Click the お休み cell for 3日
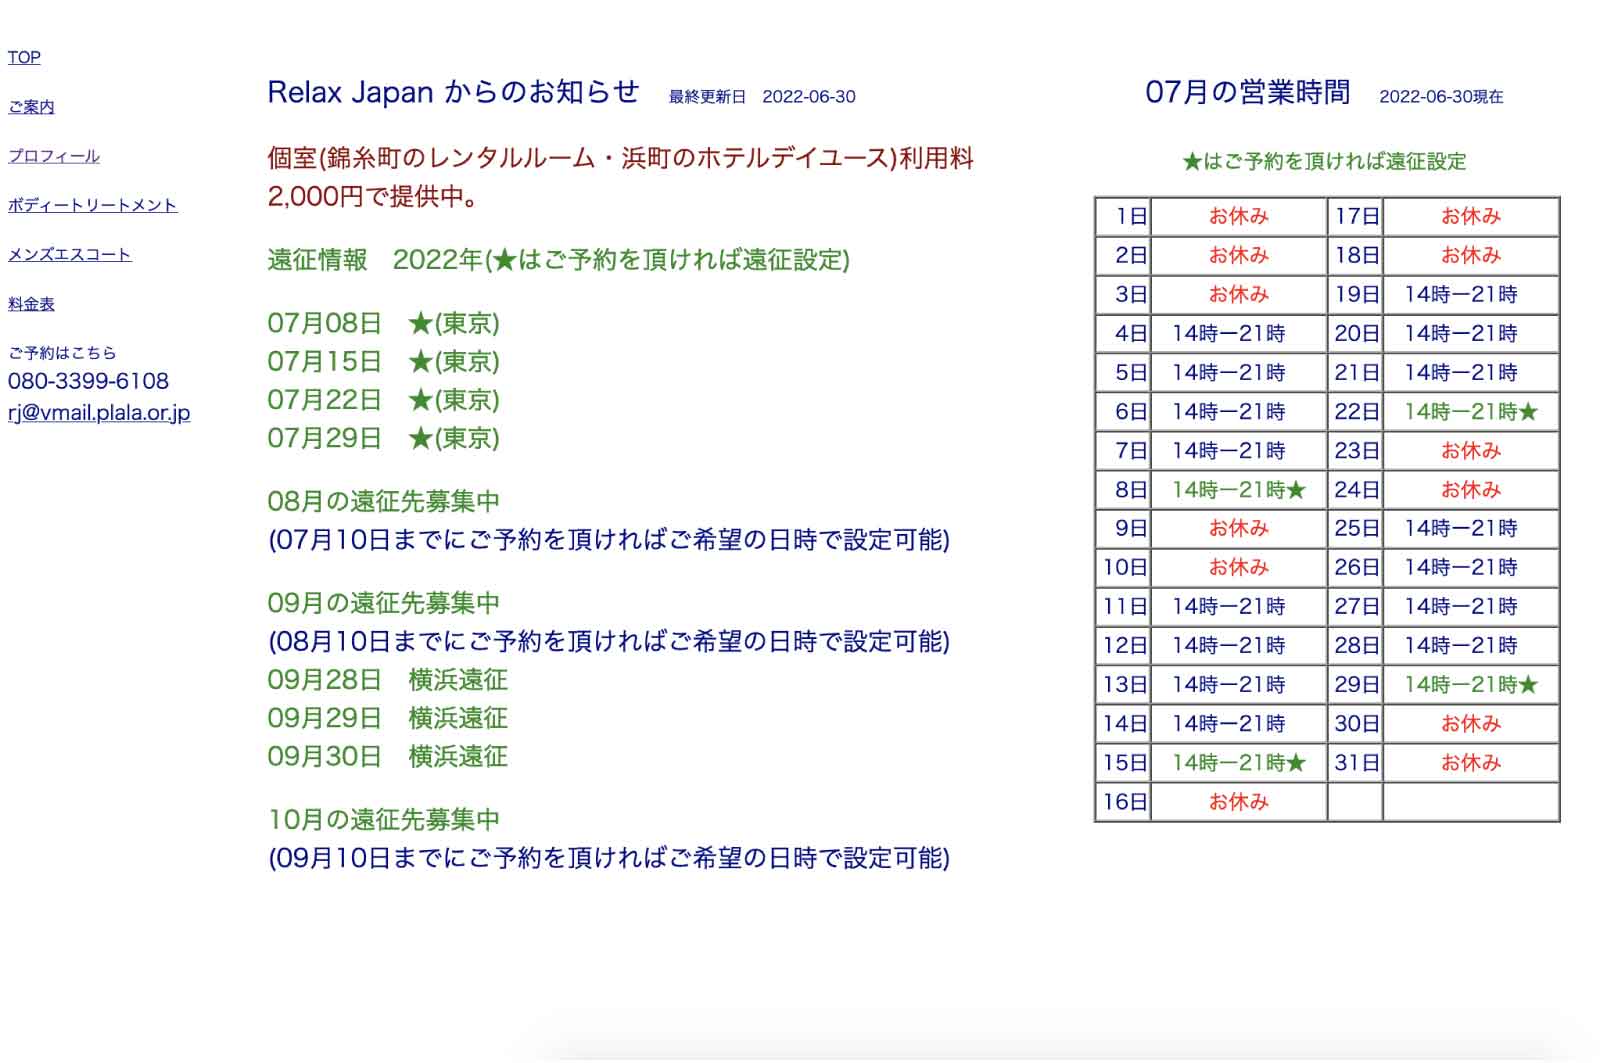The height and width of the screenshot is (1063, 1600). click(1239, 294)
